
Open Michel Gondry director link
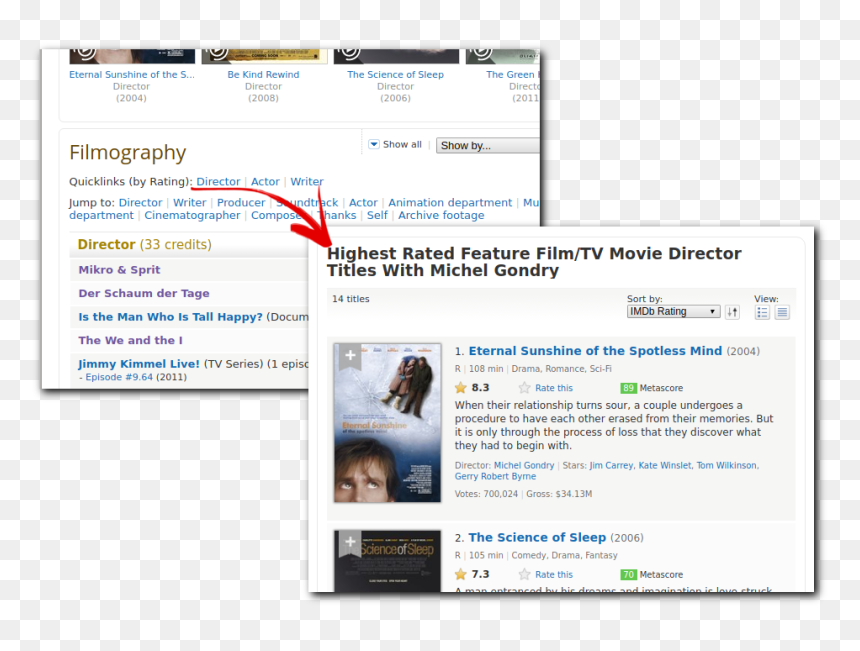pos(524,465)
